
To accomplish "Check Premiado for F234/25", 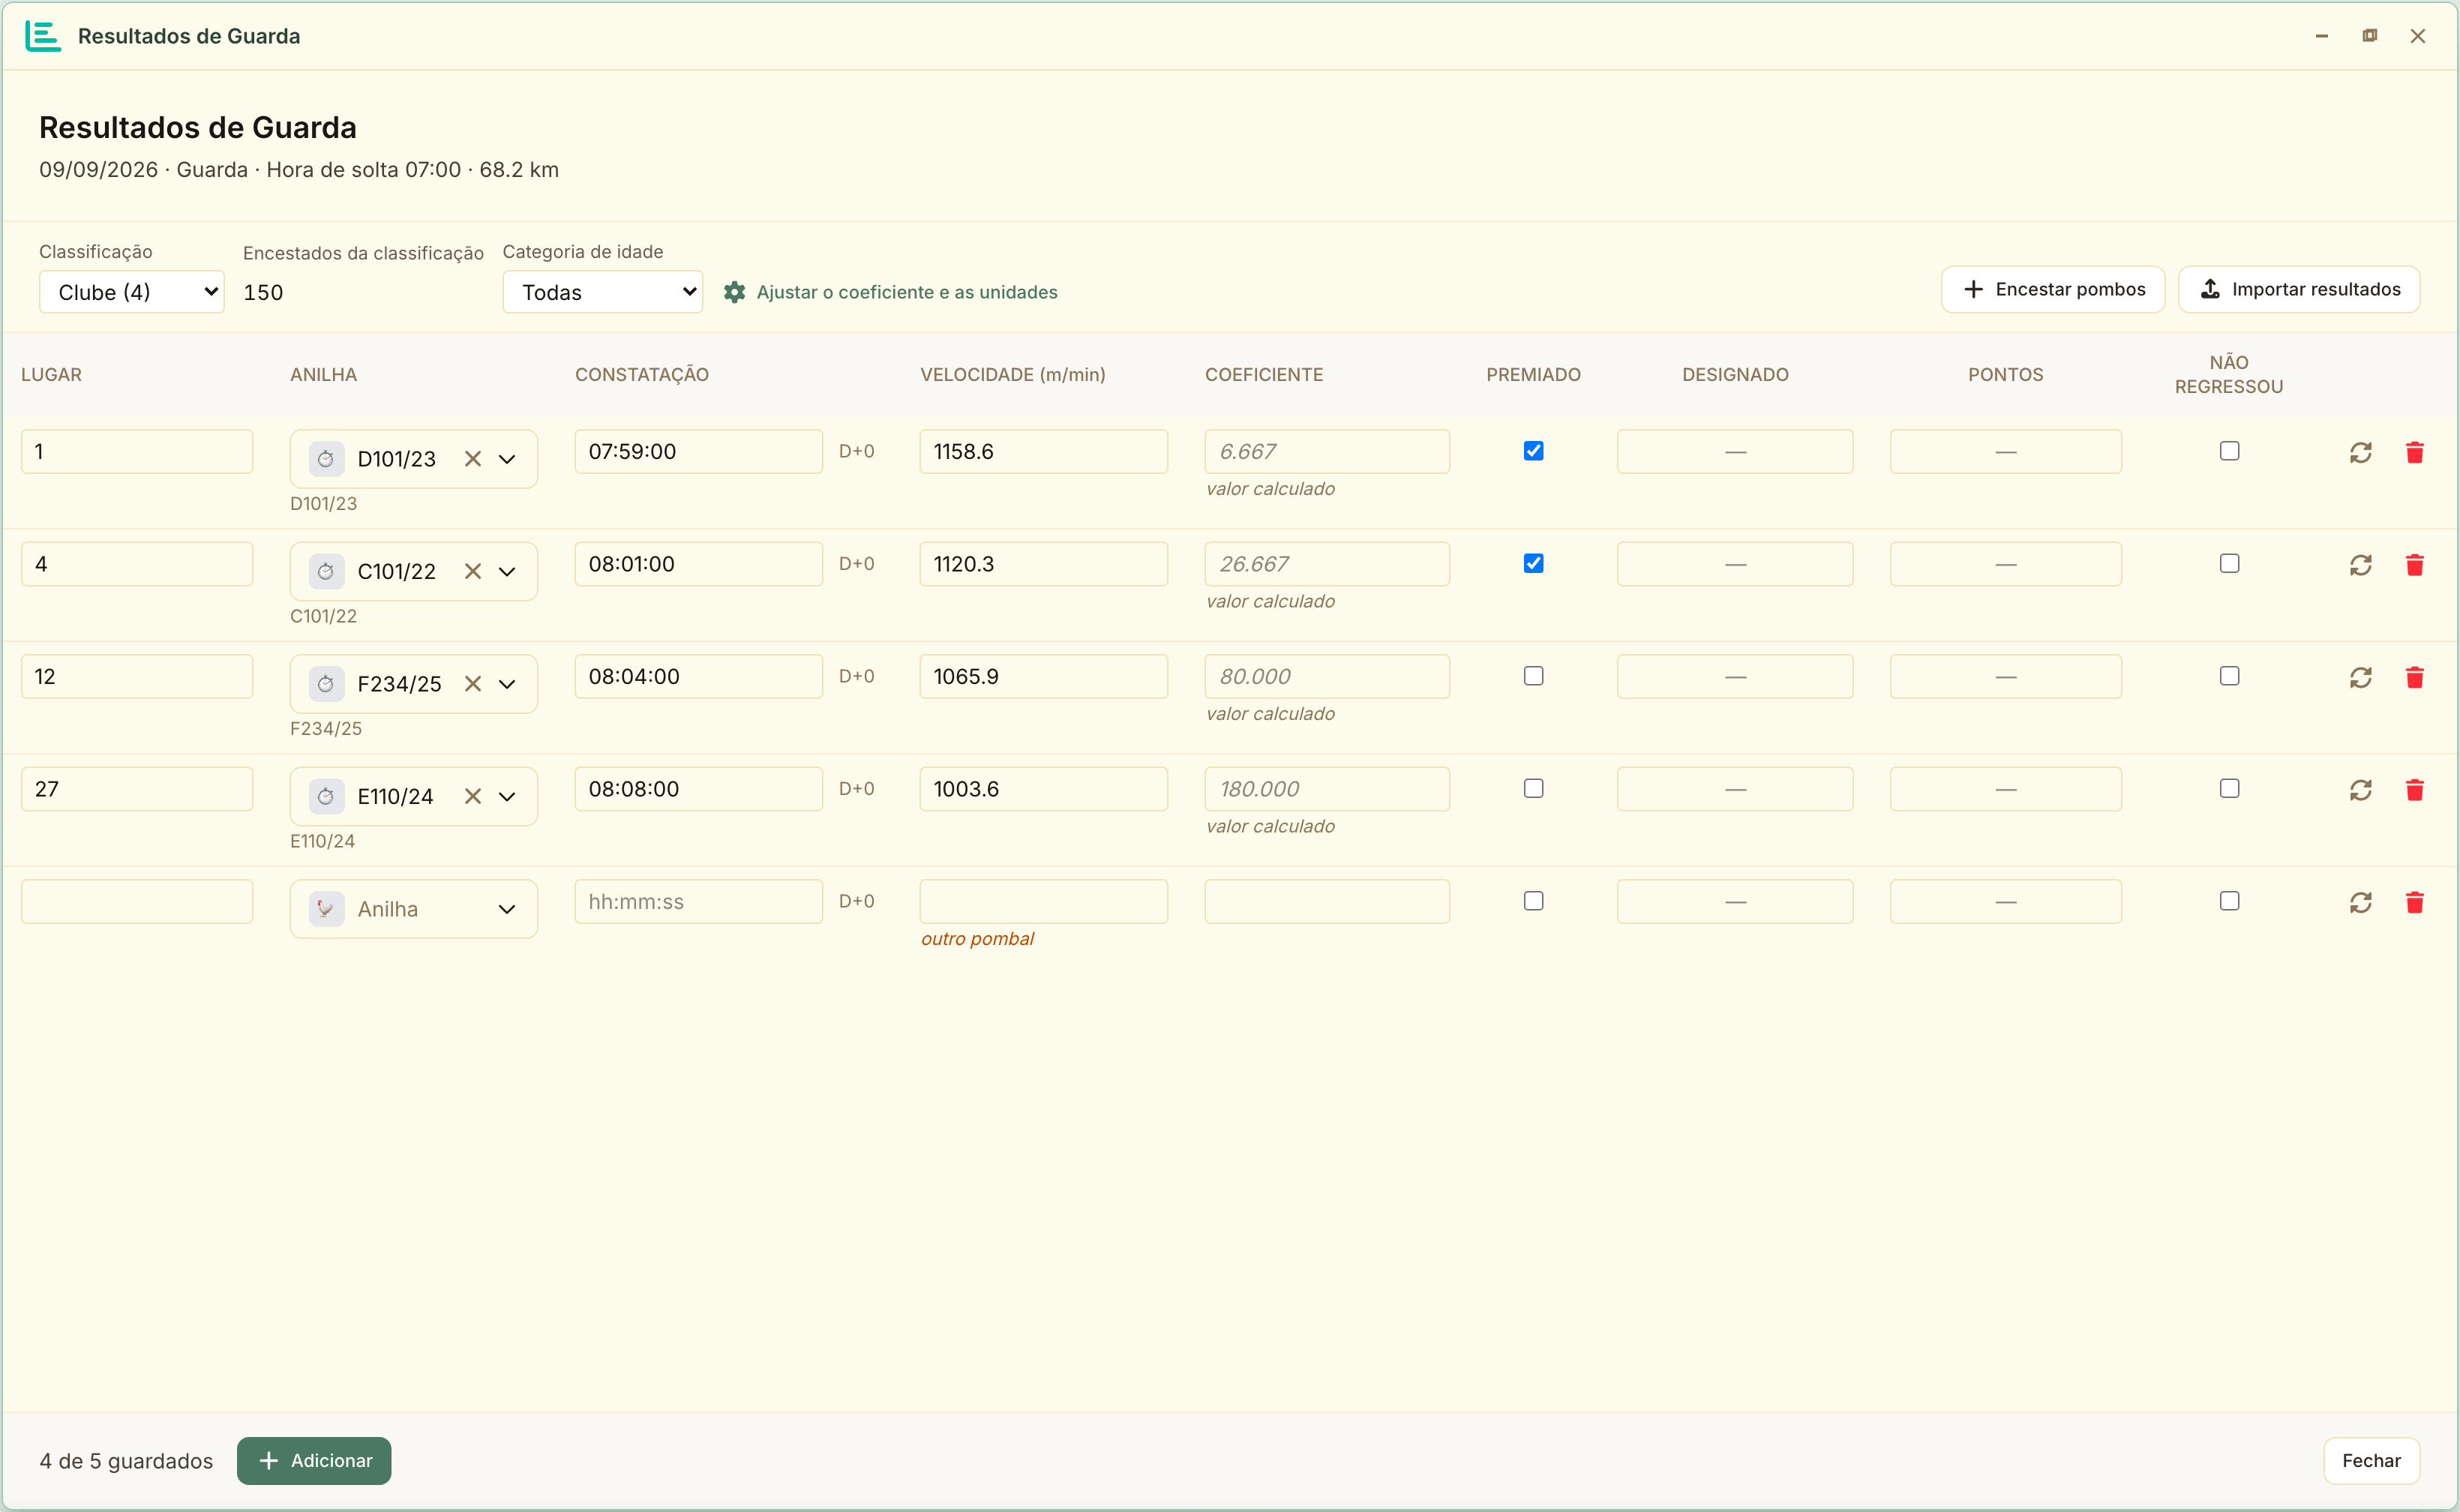I will [1533, 676].
